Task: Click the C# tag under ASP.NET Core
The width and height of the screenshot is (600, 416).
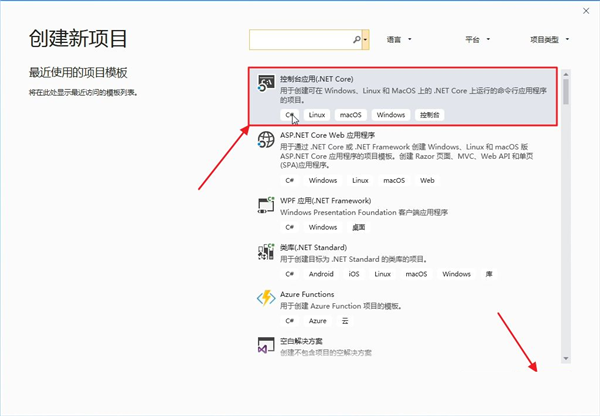Action: tap(290, 180)
